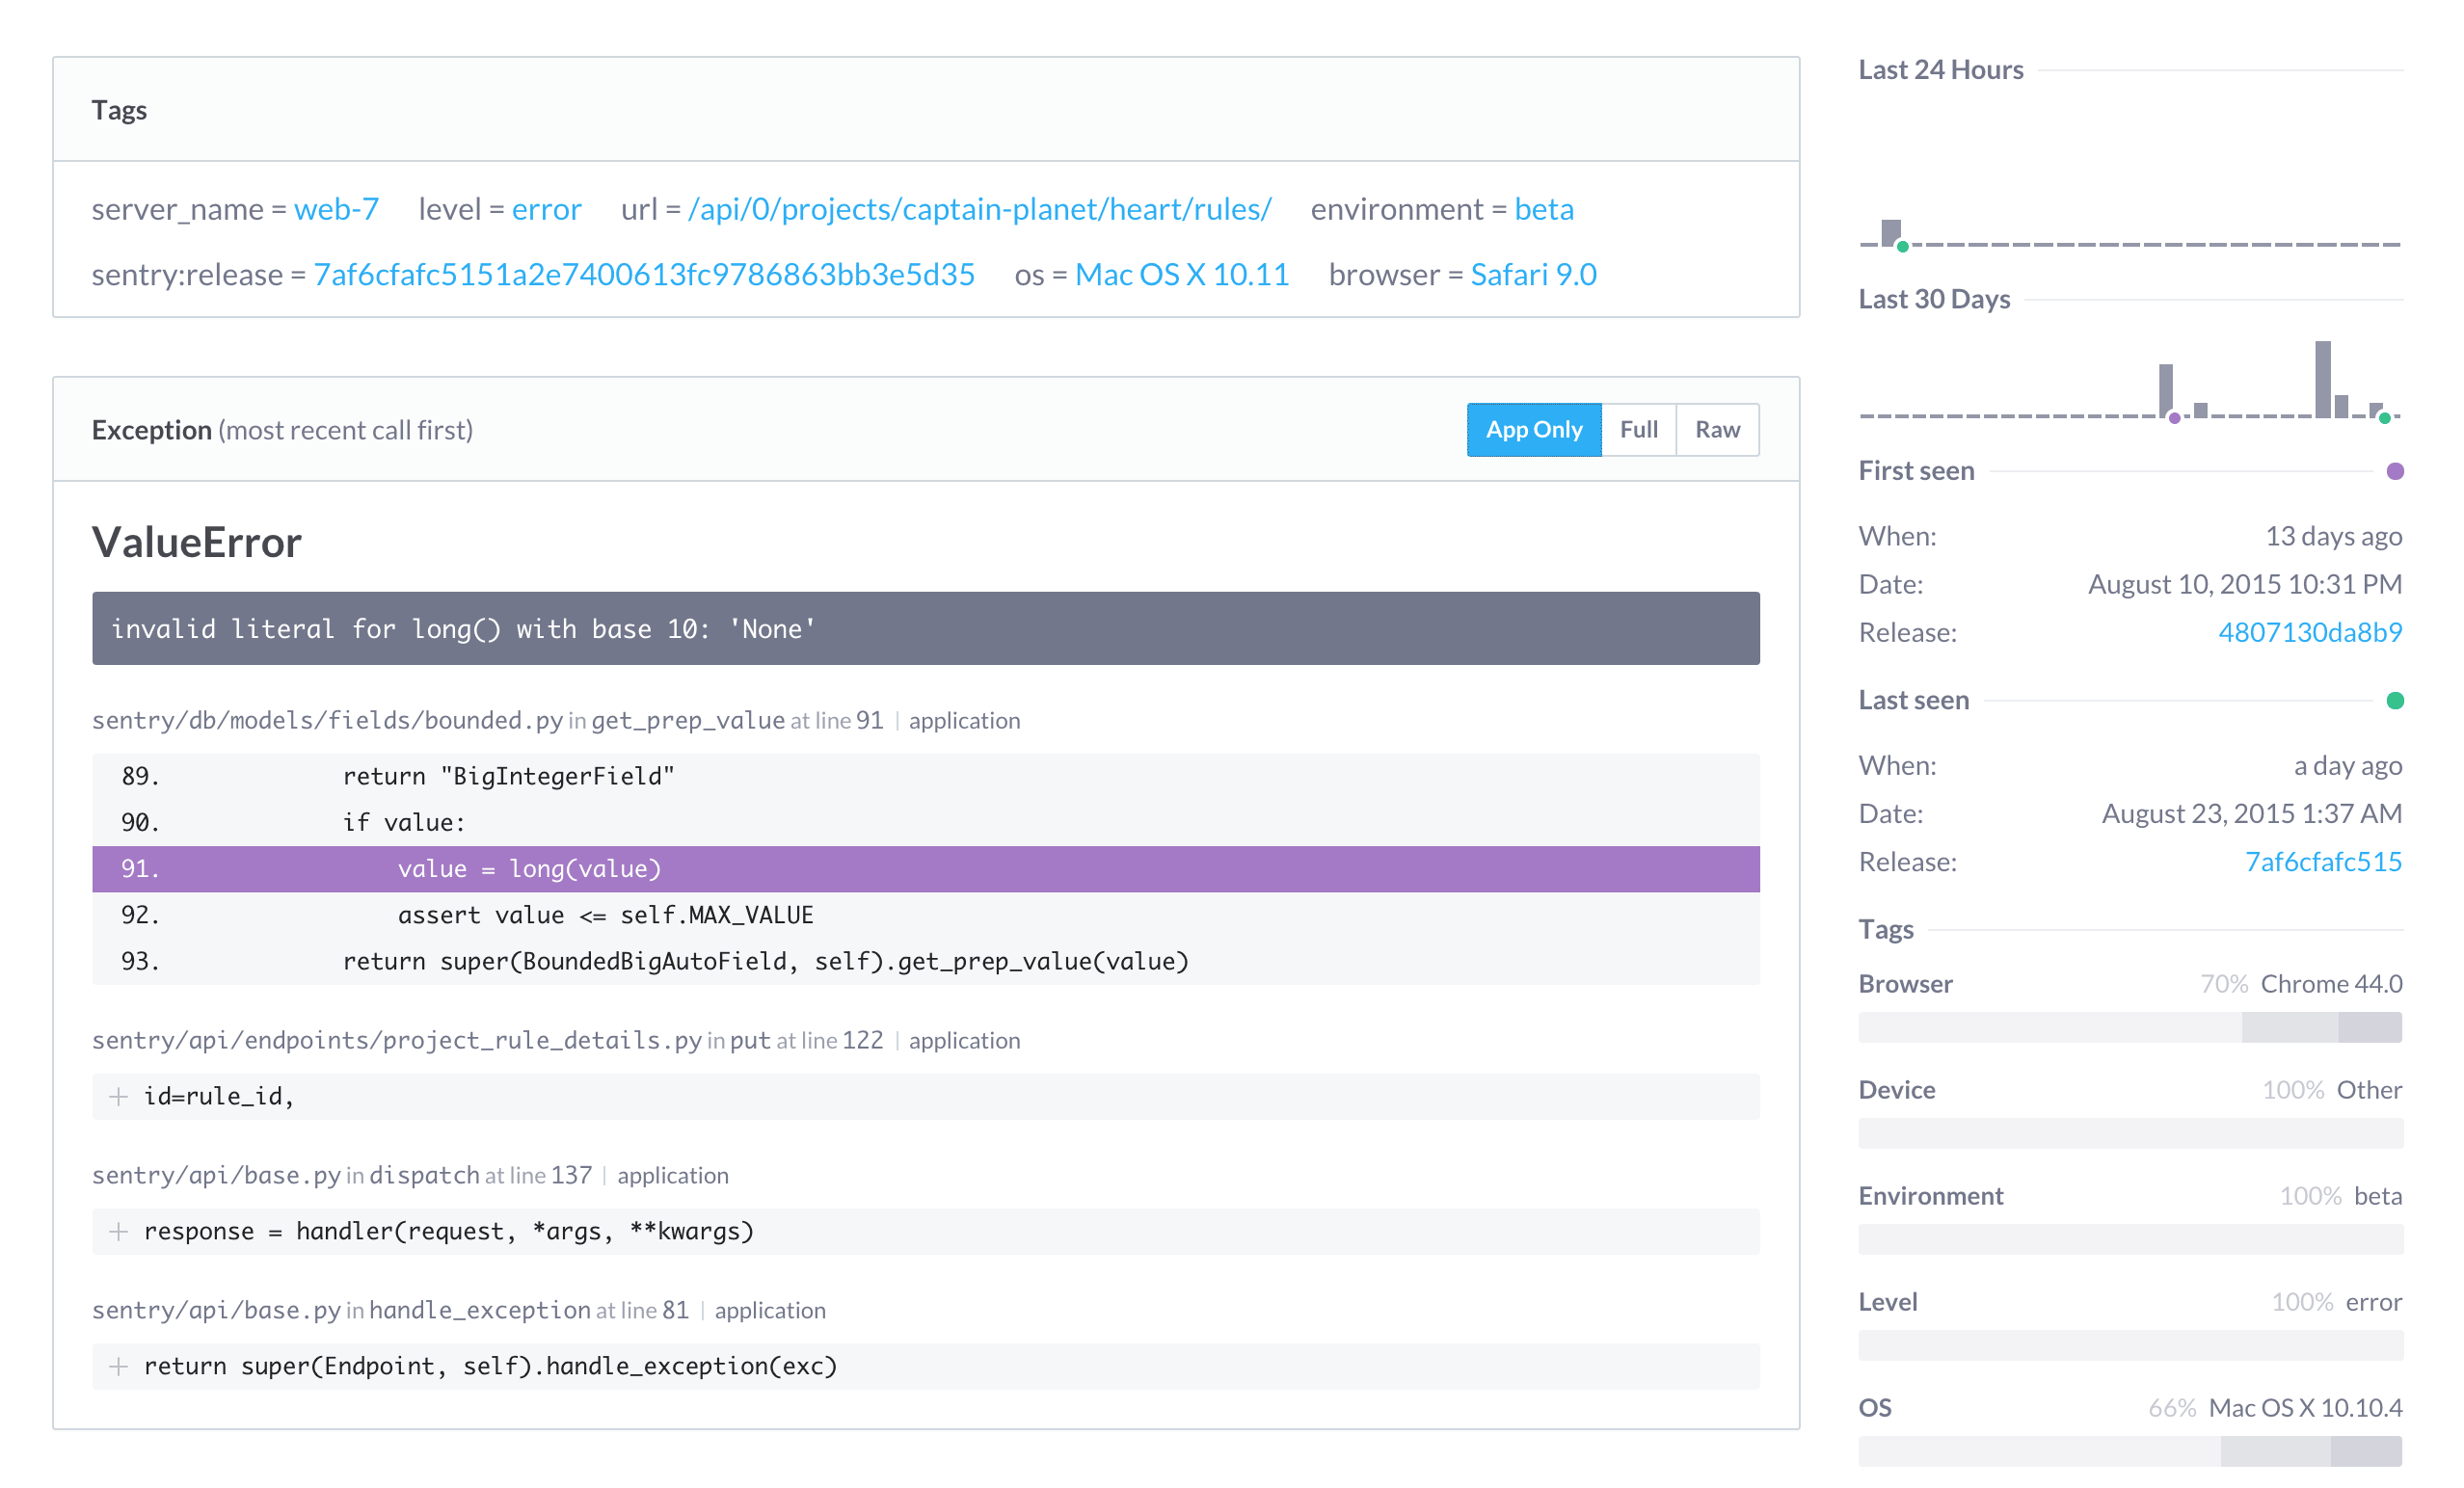The height and width of the screenshot is (1488, 2464).
Task: Switch exception view to Raw
Action: (x=1717, y=430)
